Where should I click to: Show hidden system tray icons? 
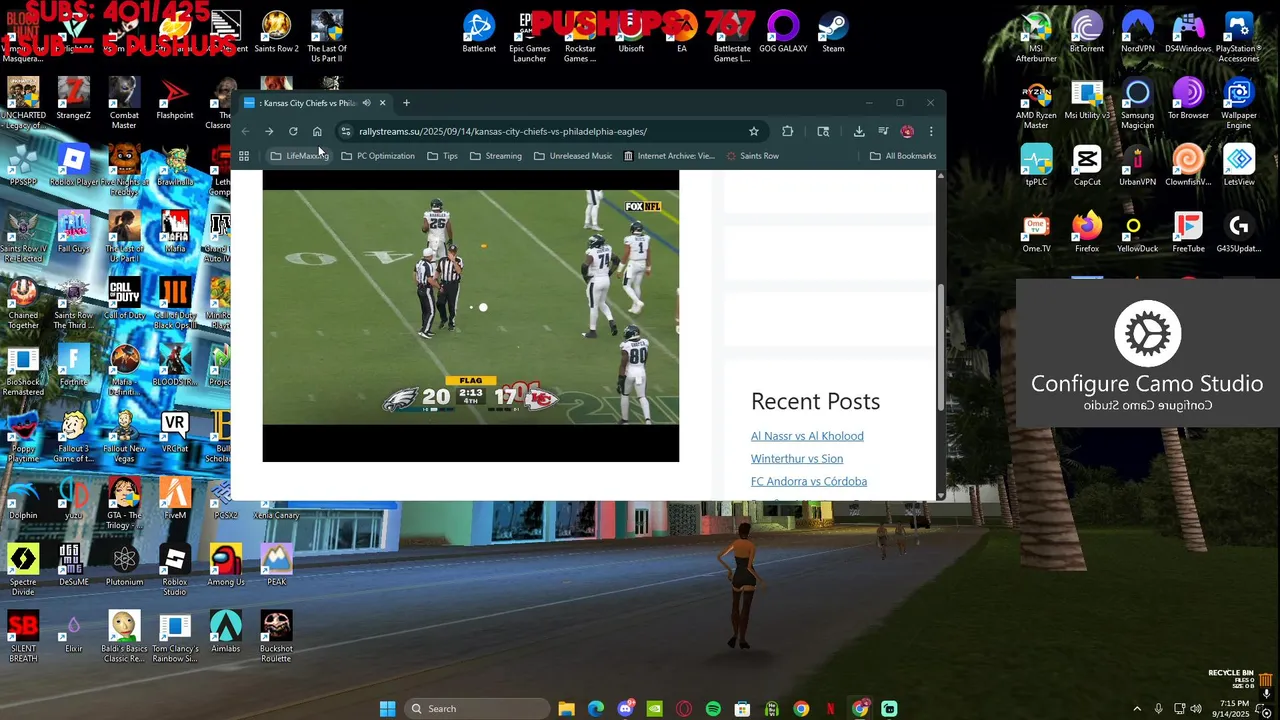tap(1137, 709)
